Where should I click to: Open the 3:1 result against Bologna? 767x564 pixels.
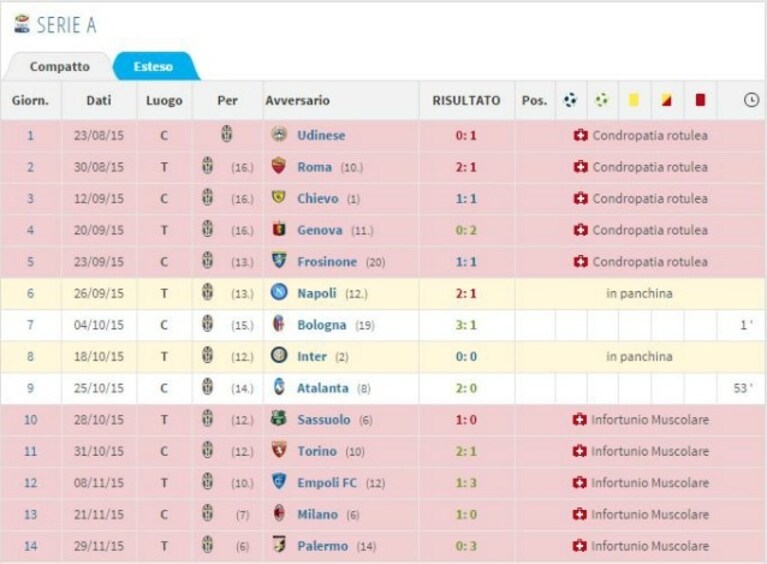tap(466, 325)
